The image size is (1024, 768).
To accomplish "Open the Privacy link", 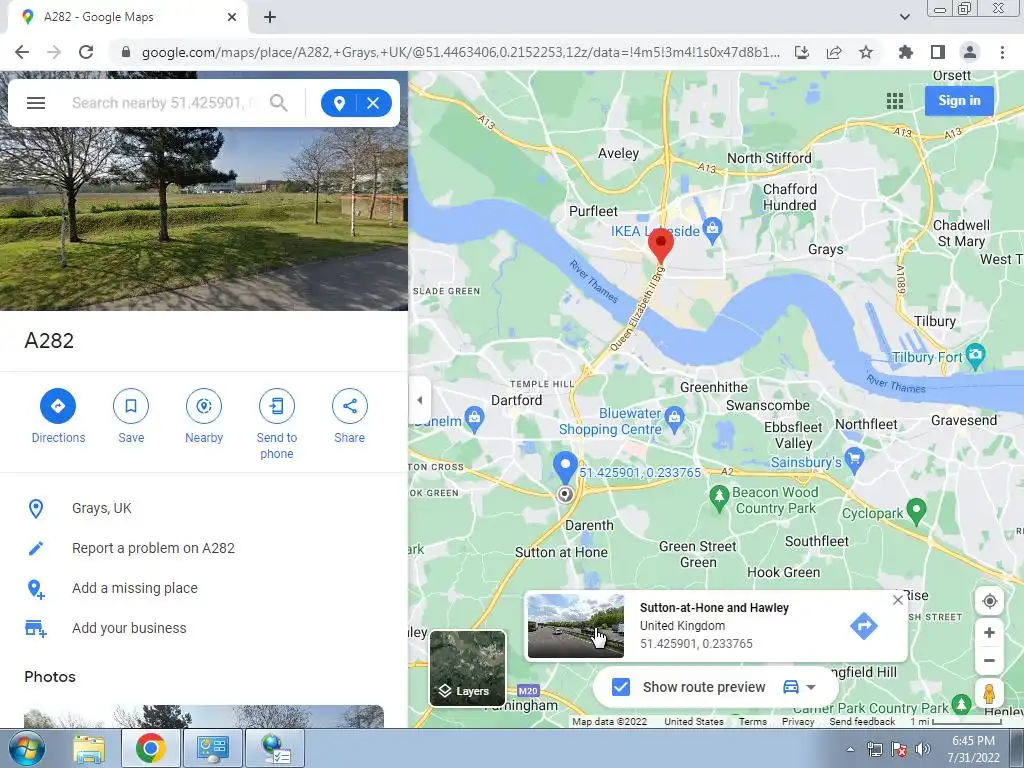I will [x=798, y=722].
